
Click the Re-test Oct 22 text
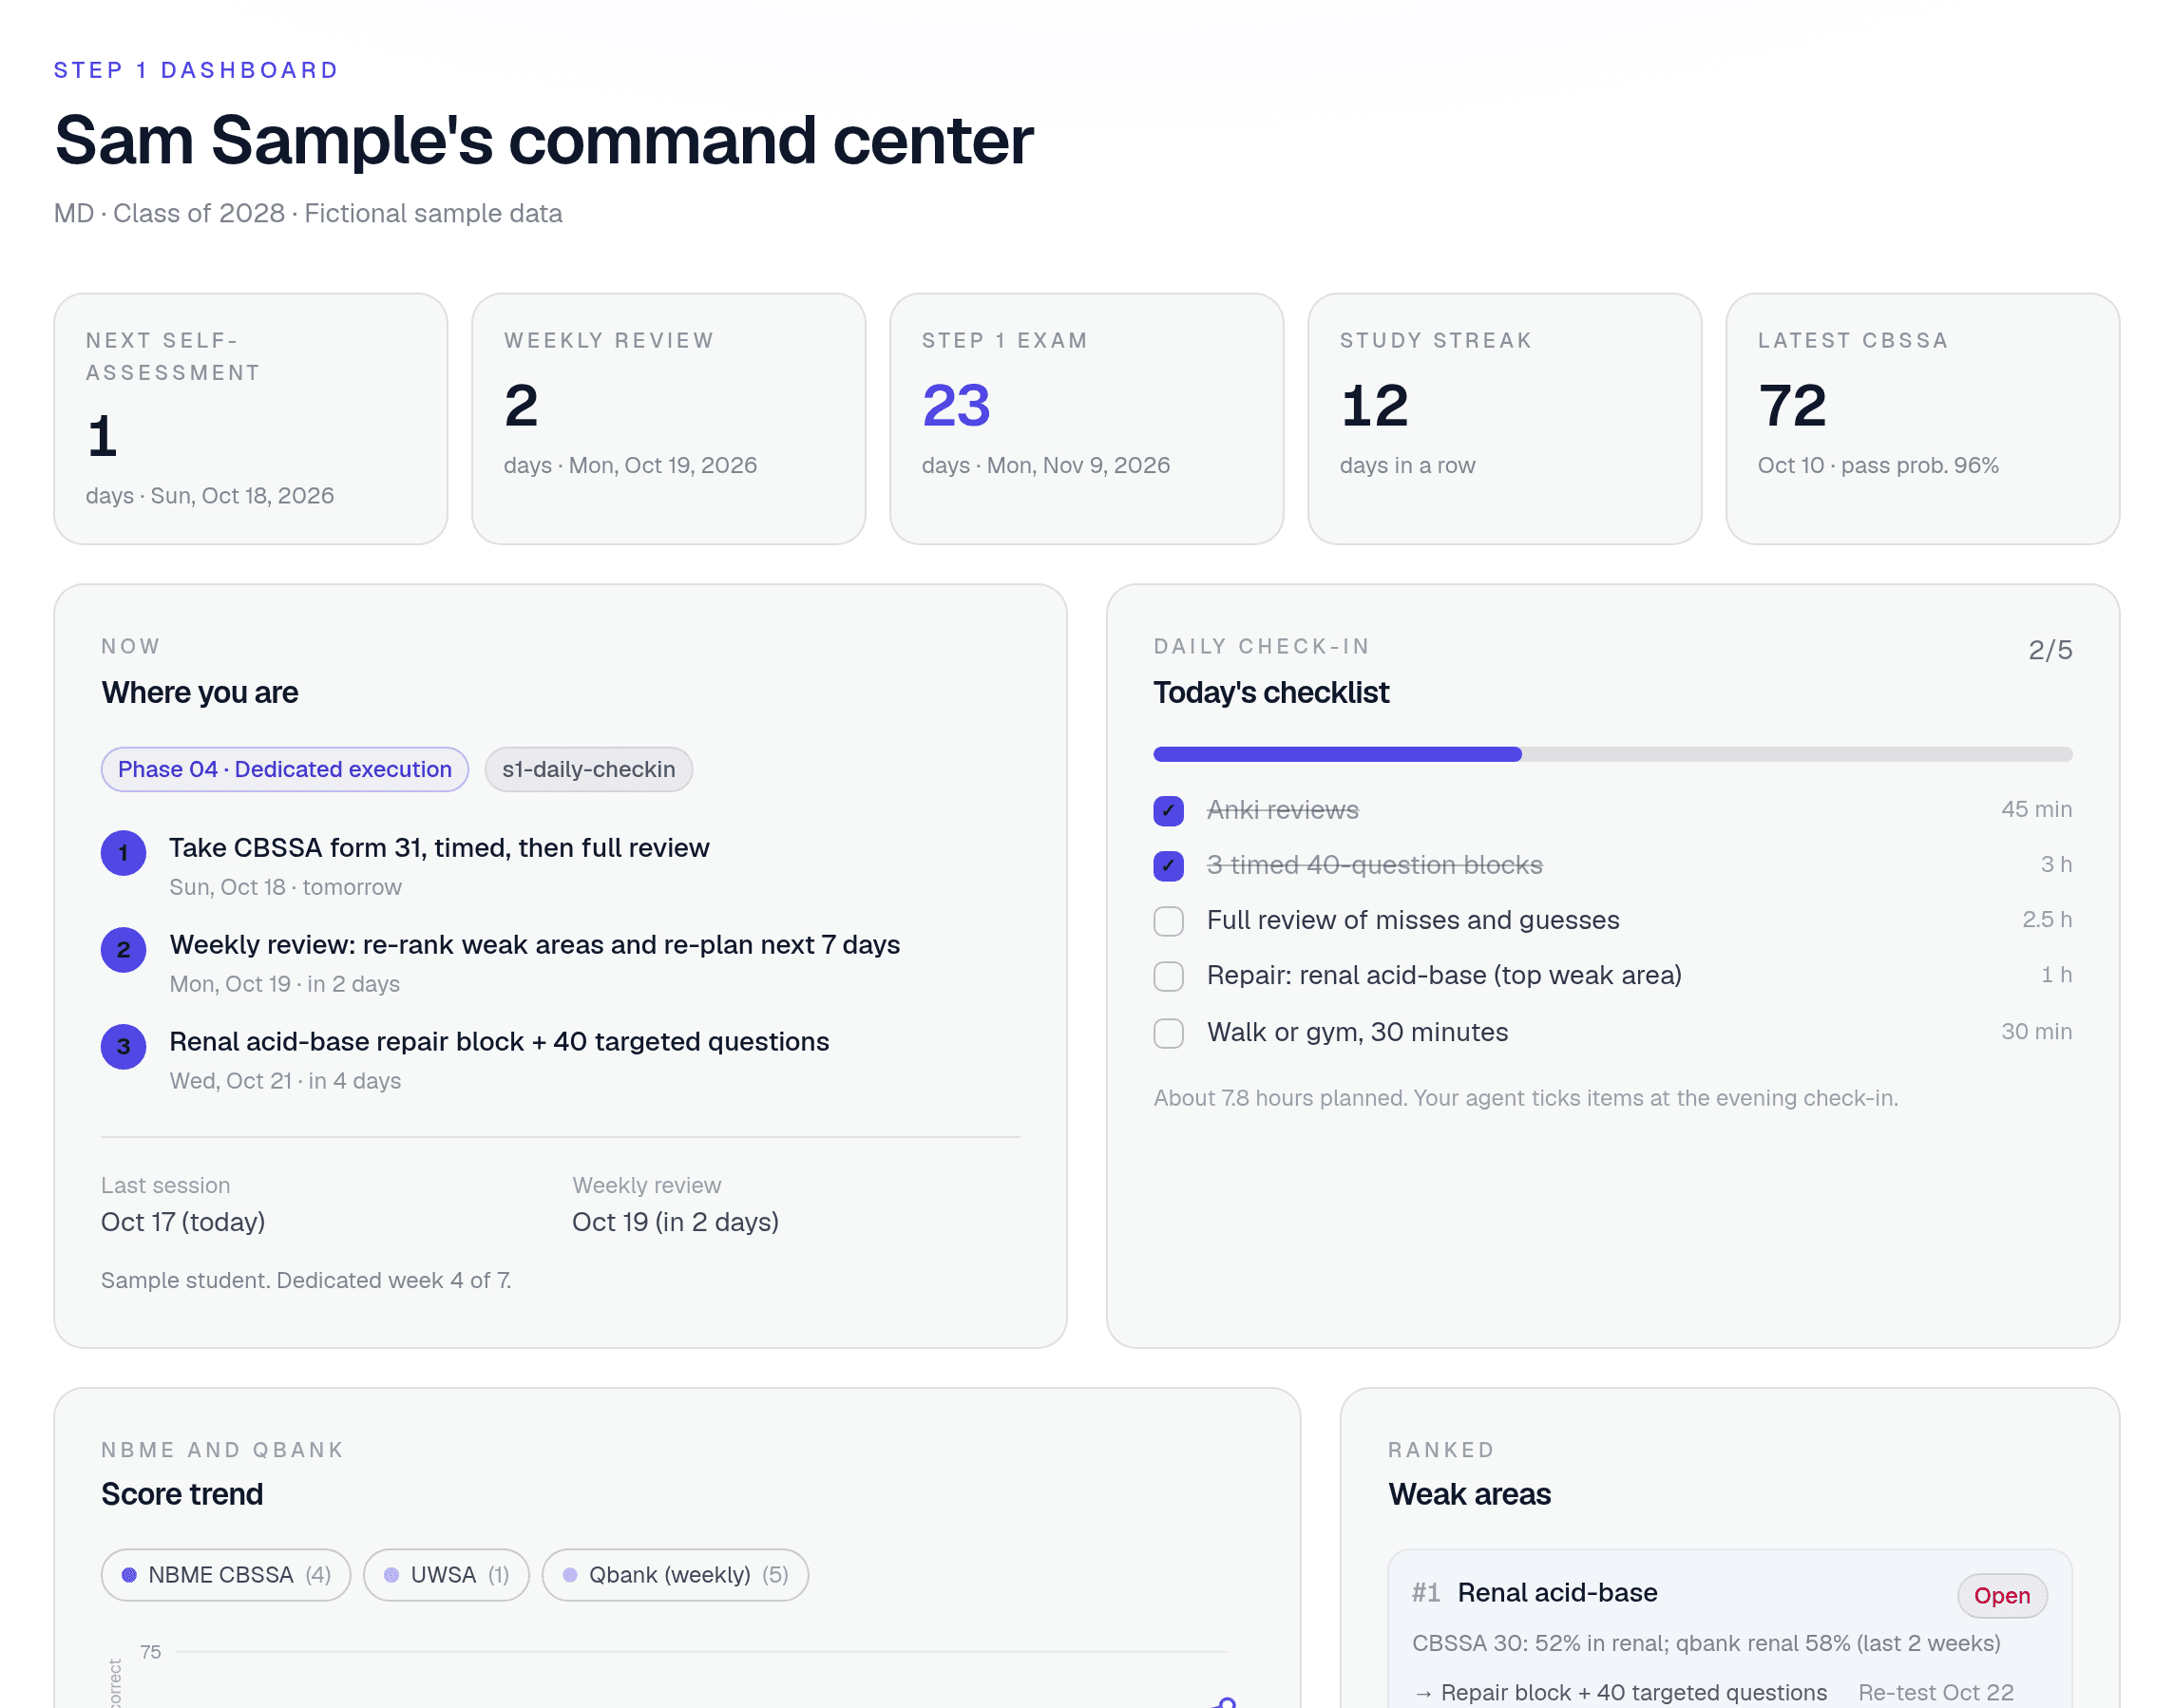[x=1936, y=1692]
